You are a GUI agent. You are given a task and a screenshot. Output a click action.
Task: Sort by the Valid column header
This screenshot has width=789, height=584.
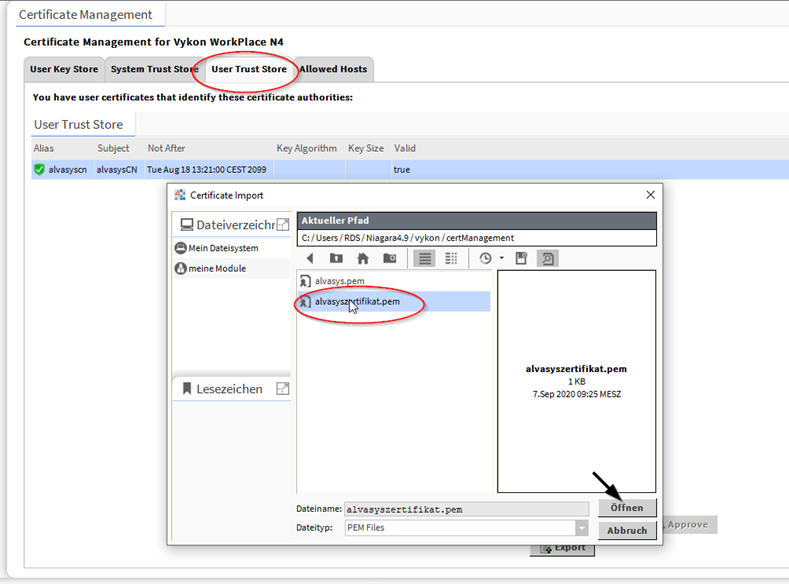pos(405,148)
